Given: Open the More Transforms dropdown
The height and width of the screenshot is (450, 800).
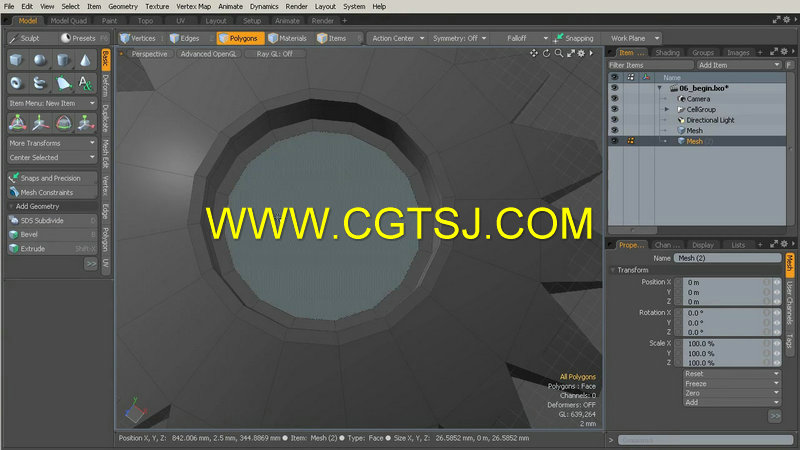Looking at the screenshot, I should [x=52, y=143].
